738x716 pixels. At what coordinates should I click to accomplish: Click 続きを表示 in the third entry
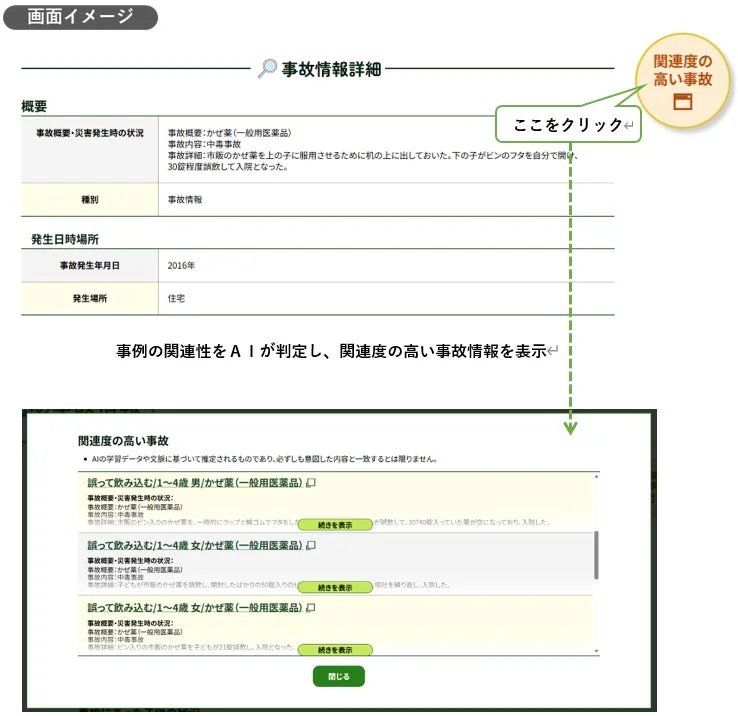pyautogui.click(x=335, y=650)
